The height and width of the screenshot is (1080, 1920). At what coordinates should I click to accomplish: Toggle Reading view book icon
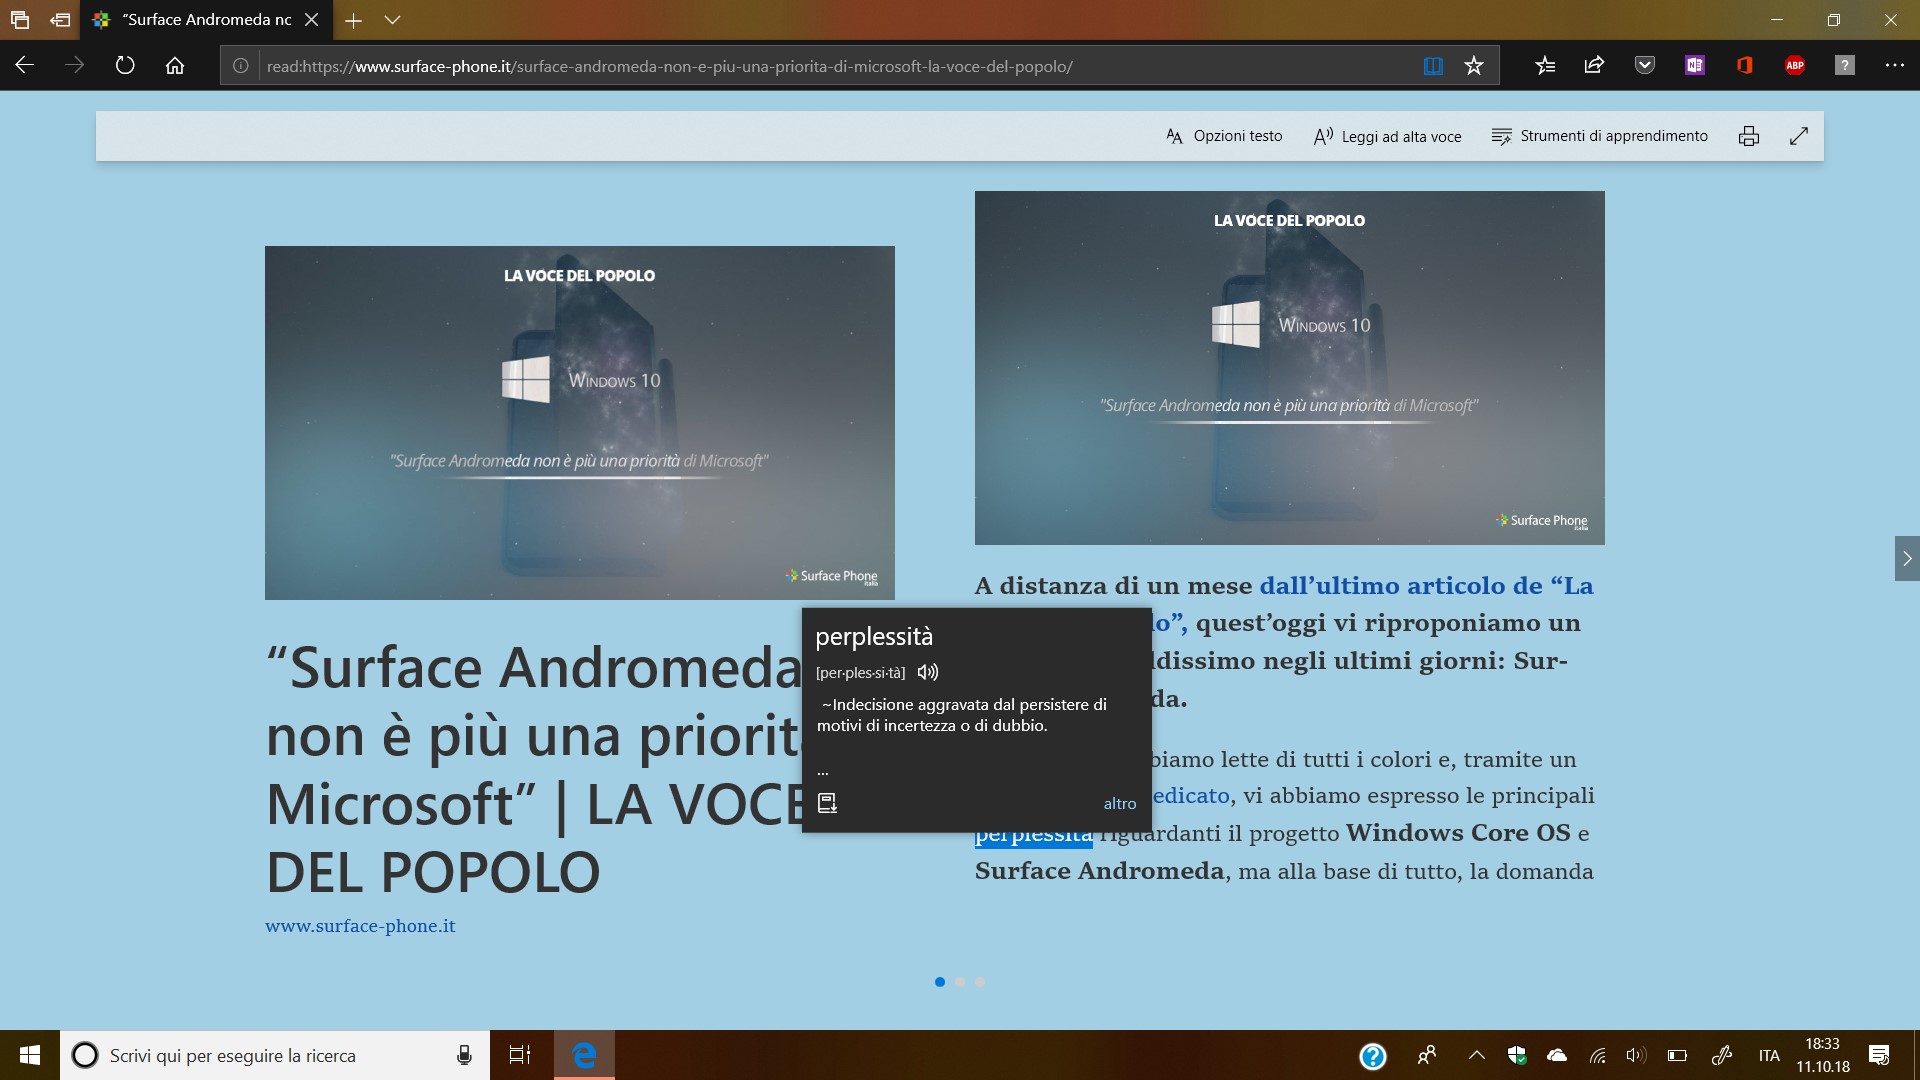pos(1433,66)
